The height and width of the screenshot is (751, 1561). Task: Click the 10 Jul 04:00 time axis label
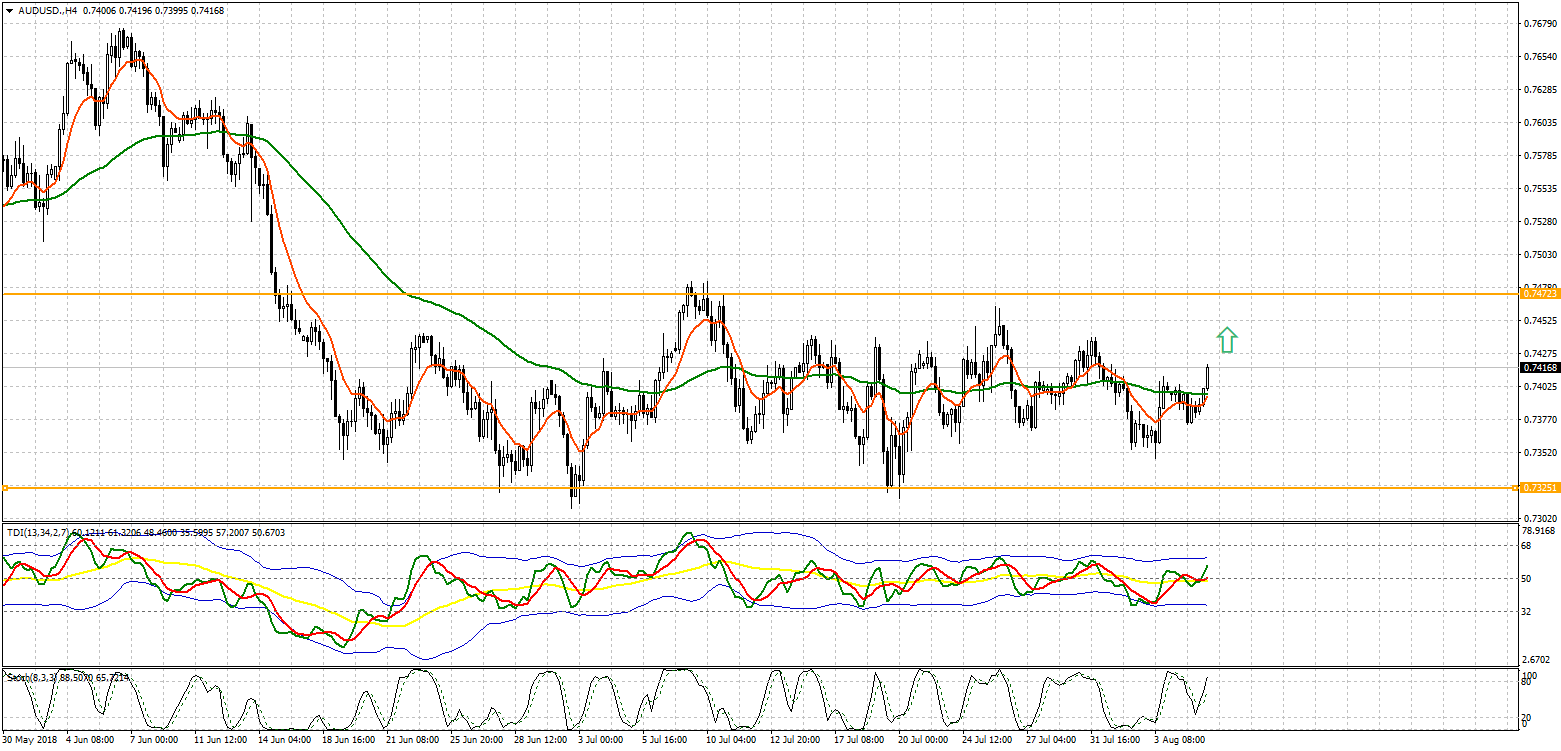pos(733,741)
